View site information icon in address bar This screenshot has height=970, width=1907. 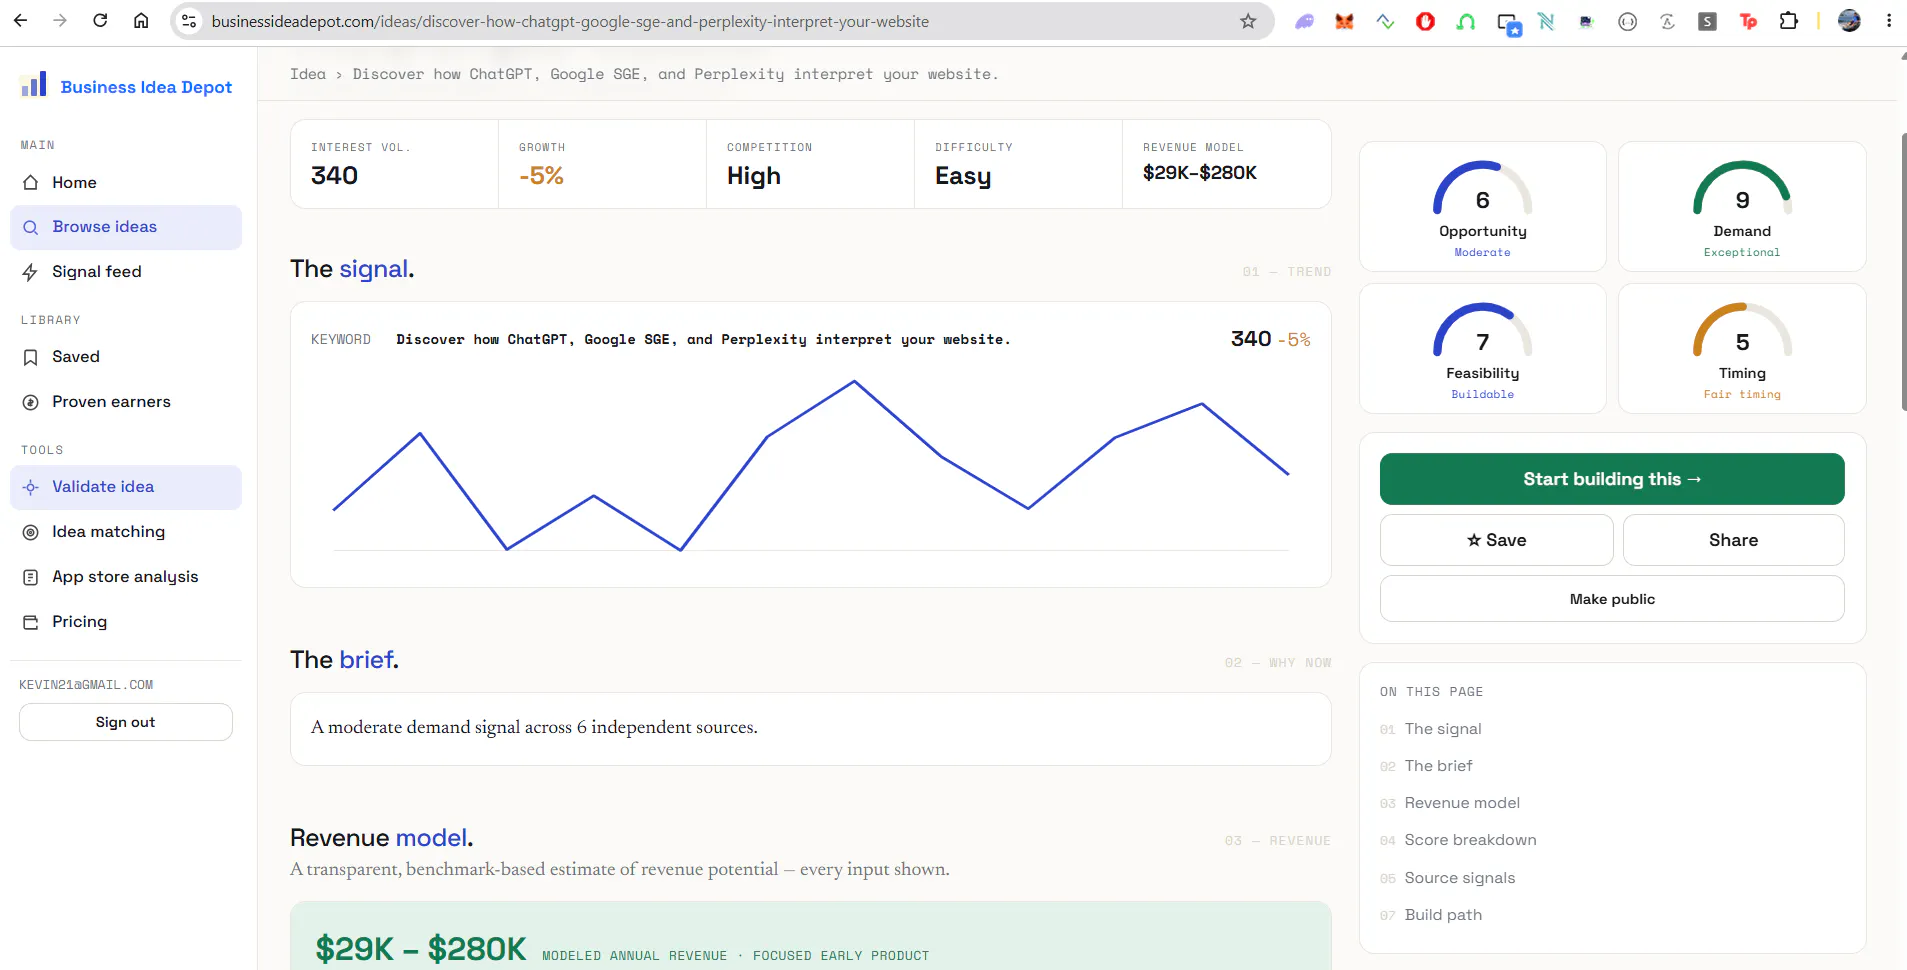pyautogui.click(x=189, y=21)
